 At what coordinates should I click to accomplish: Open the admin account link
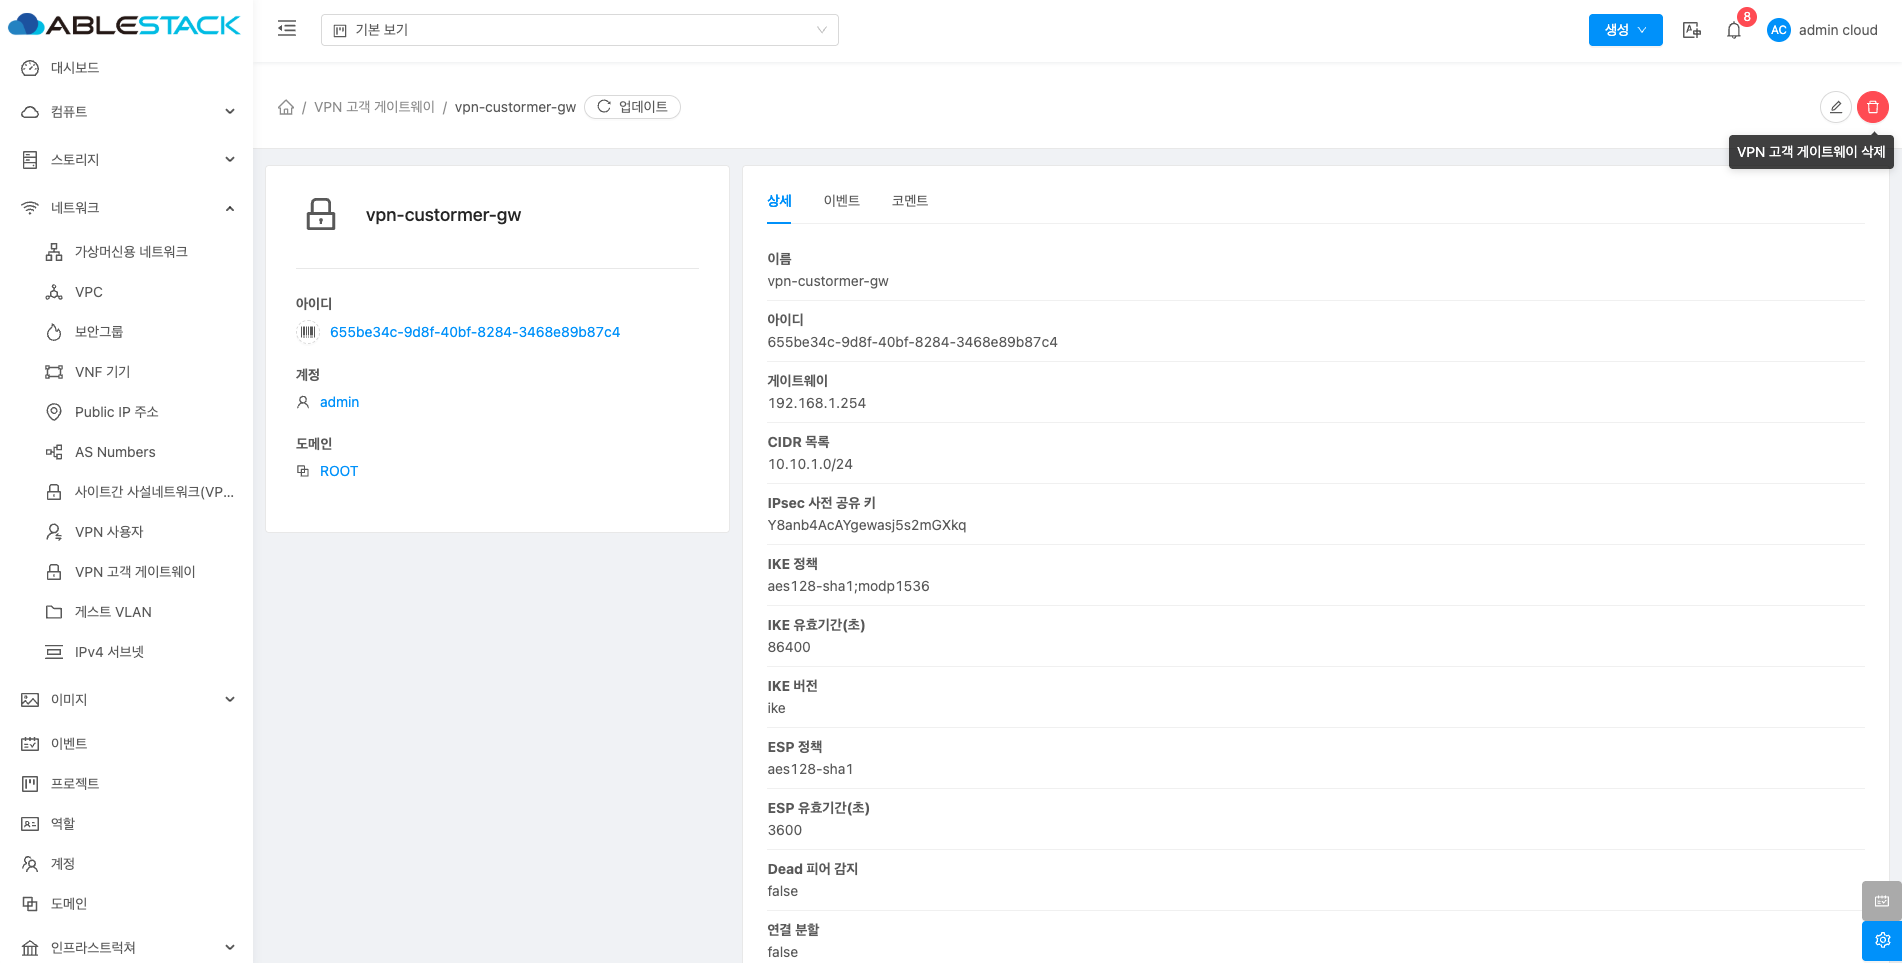point(339,402)
